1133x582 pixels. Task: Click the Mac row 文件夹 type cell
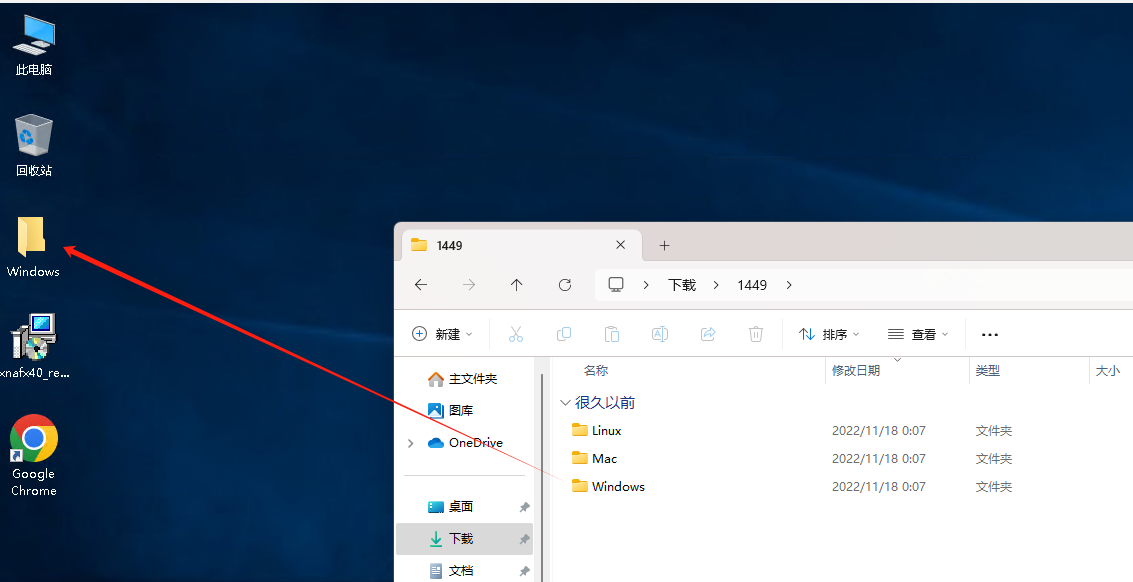[994, 458]
